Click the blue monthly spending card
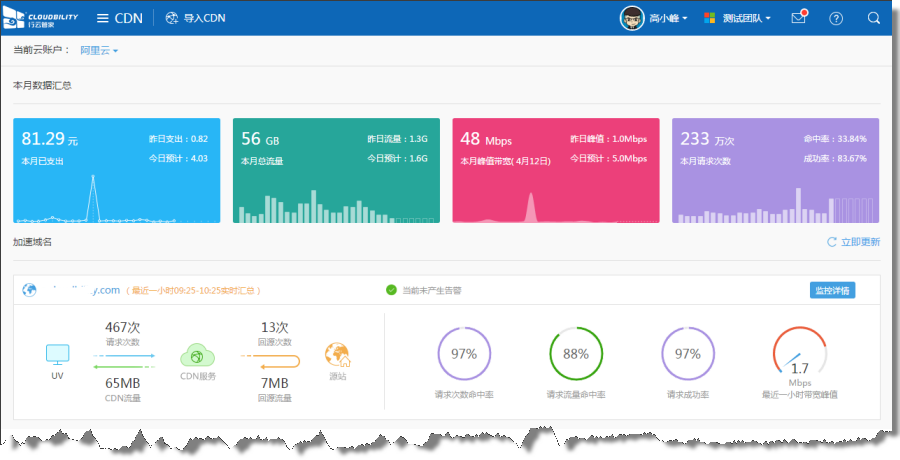 pos(116,170)
